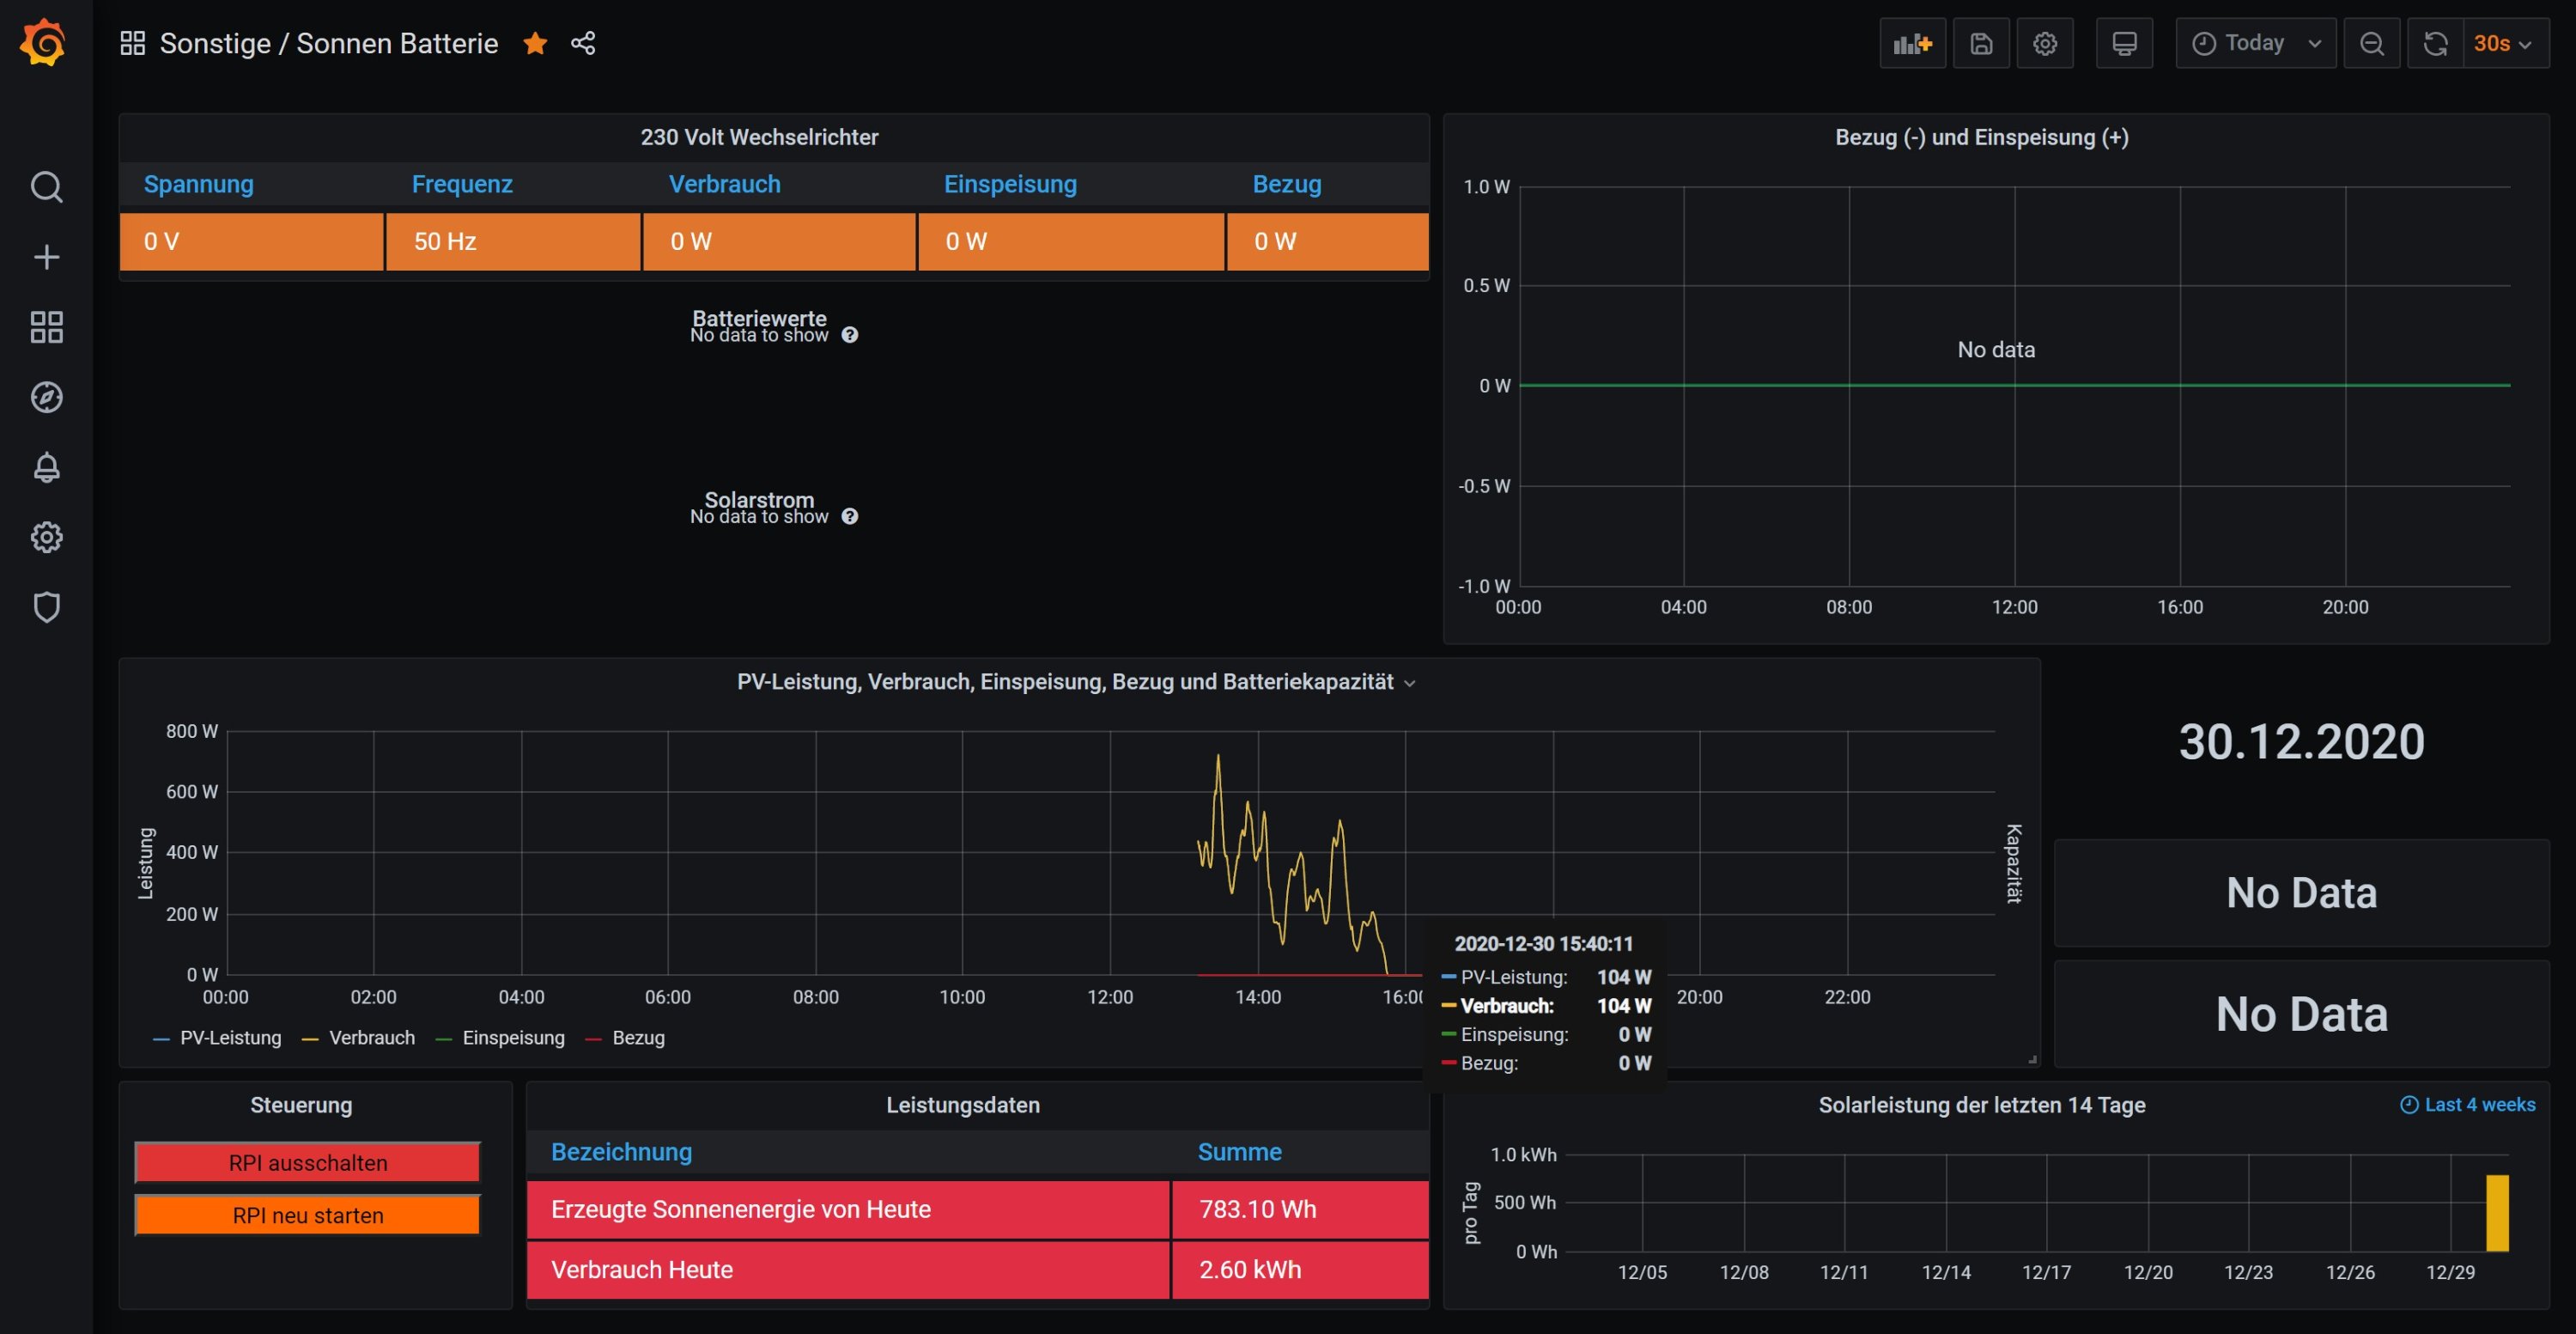Open the search icon in sidebar

[x=46, y=187]
